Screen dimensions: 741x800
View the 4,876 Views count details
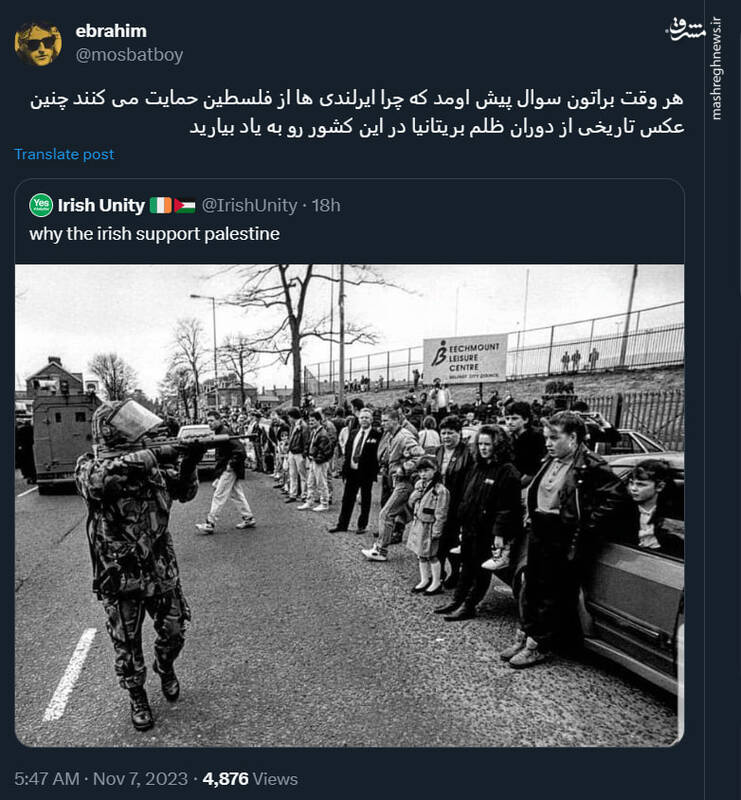coord(250,779)
